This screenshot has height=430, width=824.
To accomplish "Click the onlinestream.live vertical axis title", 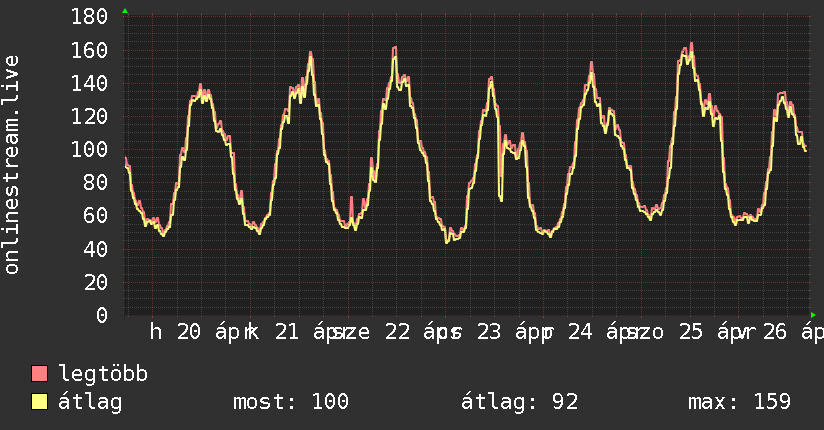I will pos(12,165).
